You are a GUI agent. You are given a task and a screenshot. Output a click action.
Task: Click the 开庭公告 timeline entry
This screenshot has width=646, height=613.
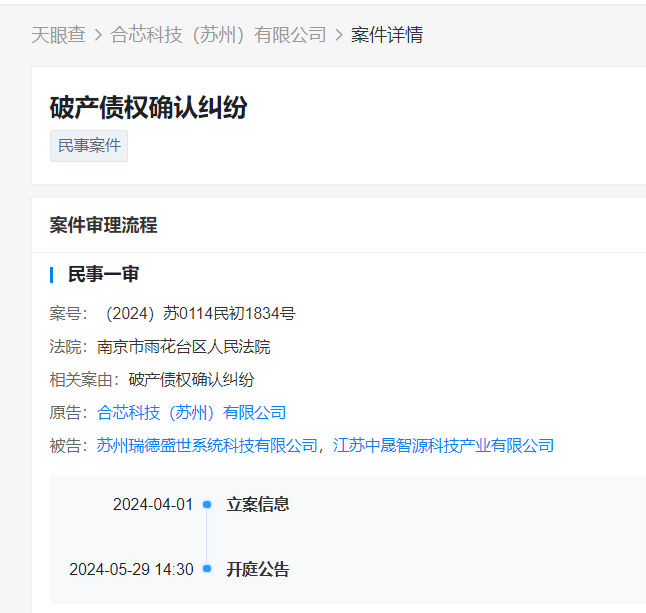(258, 569)
